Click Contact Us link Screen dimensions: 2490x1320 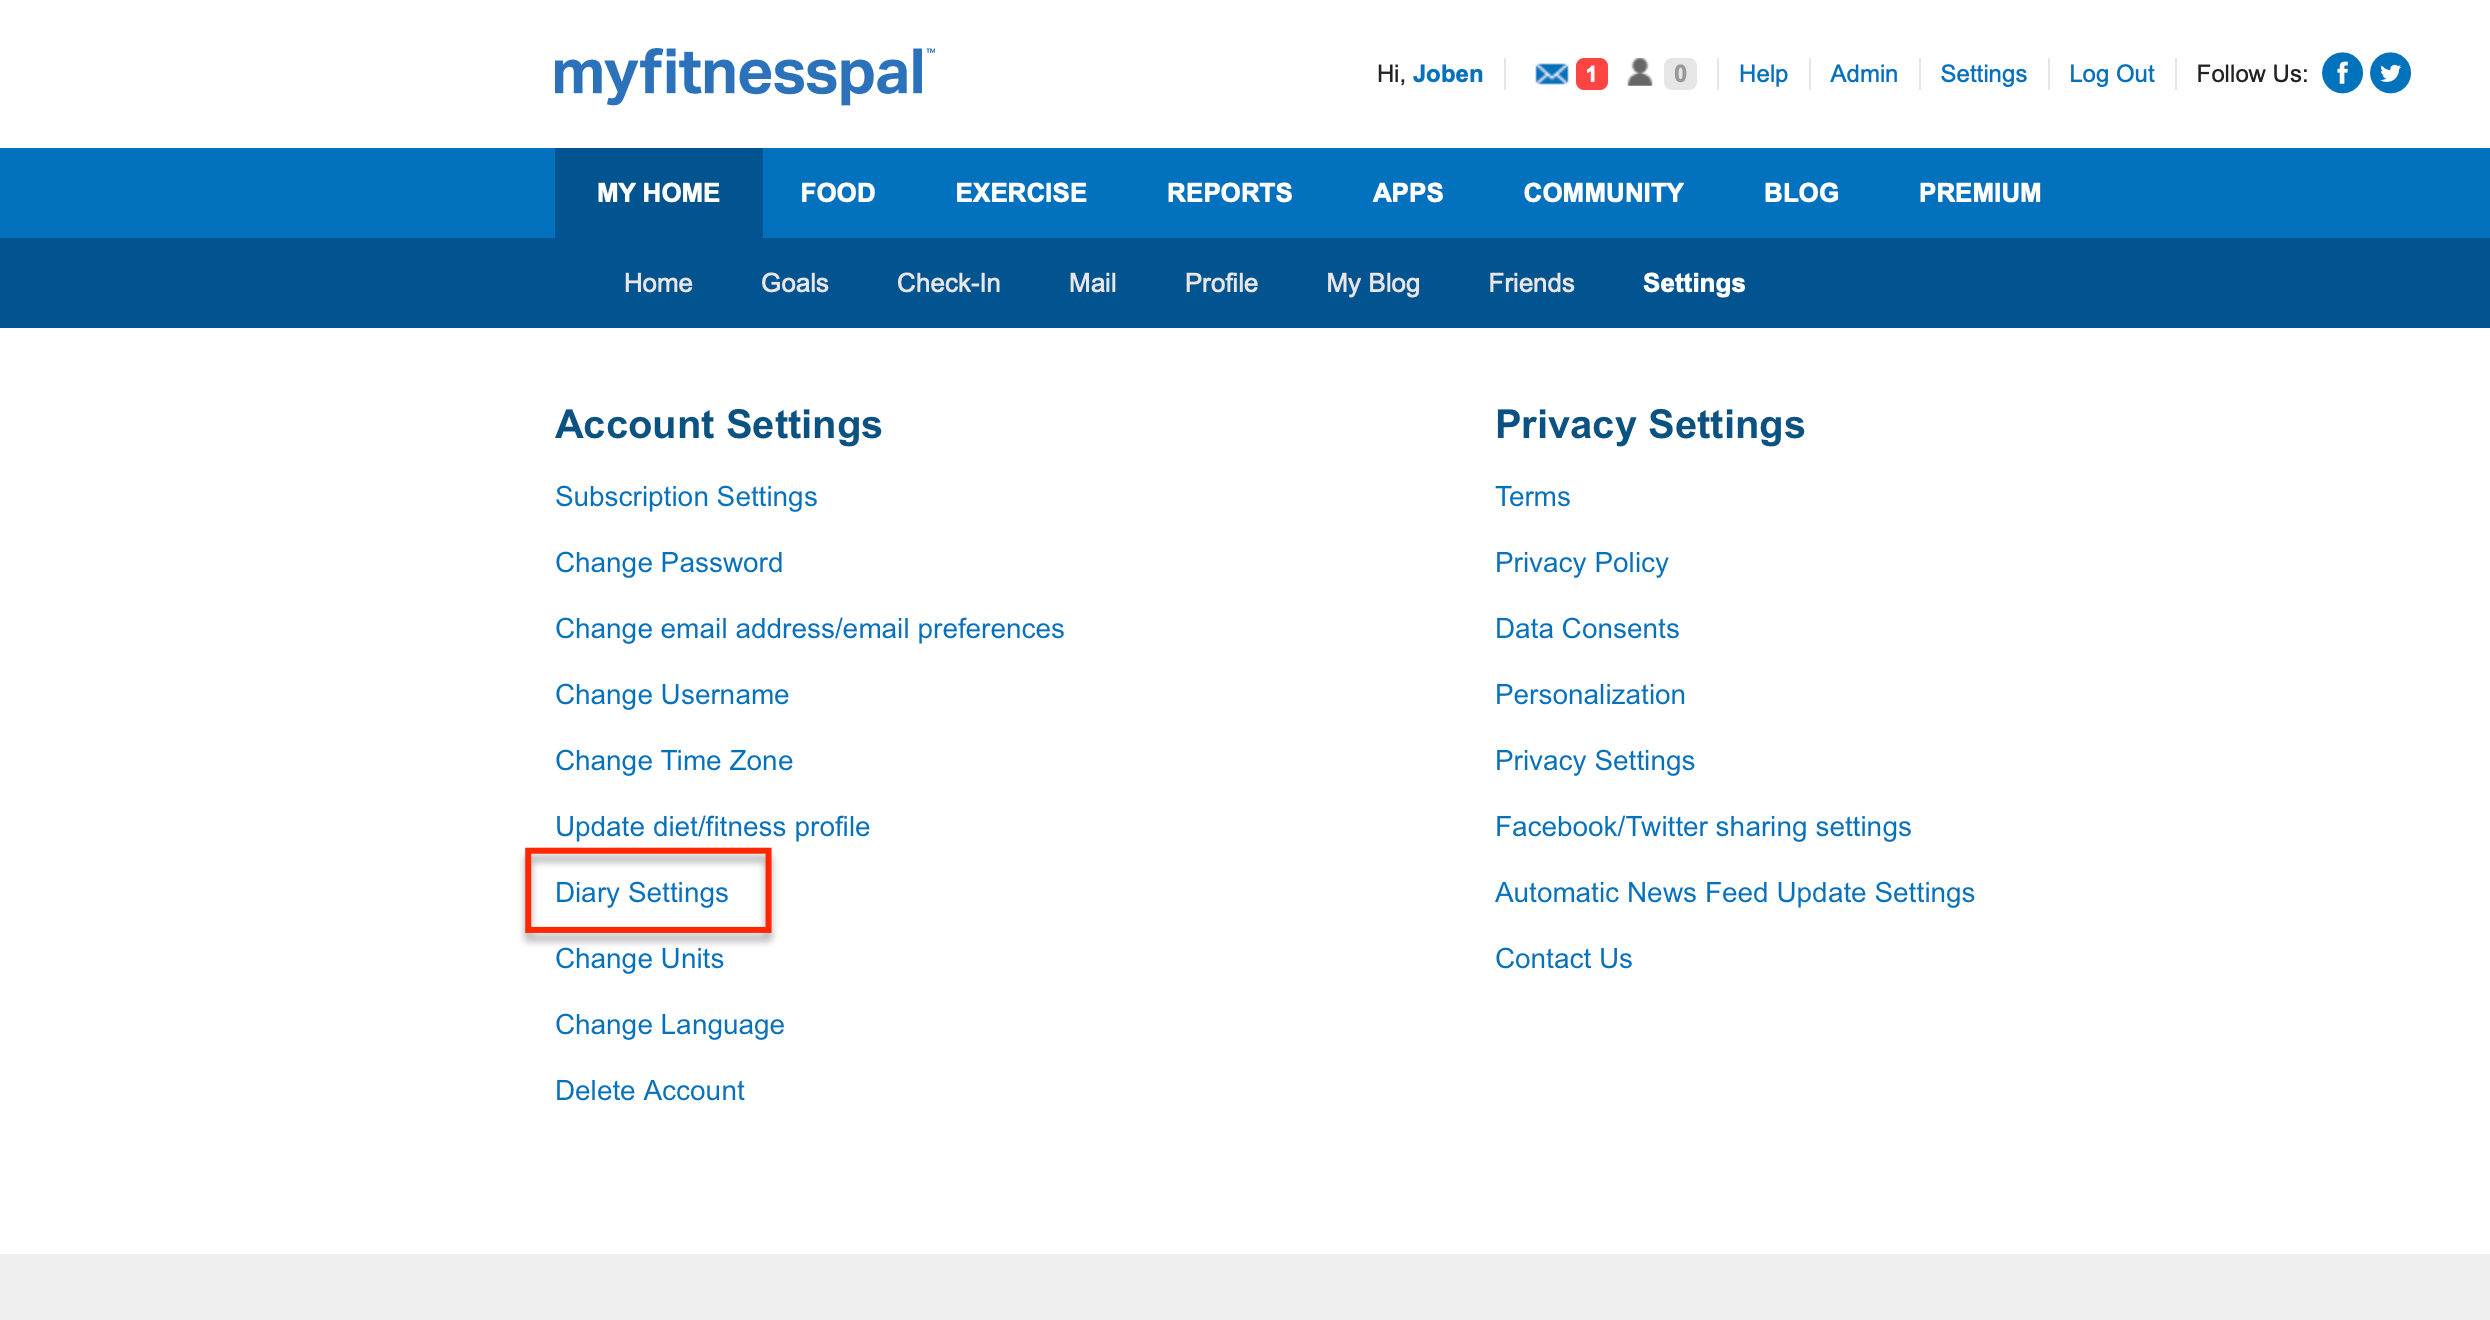1564,959
